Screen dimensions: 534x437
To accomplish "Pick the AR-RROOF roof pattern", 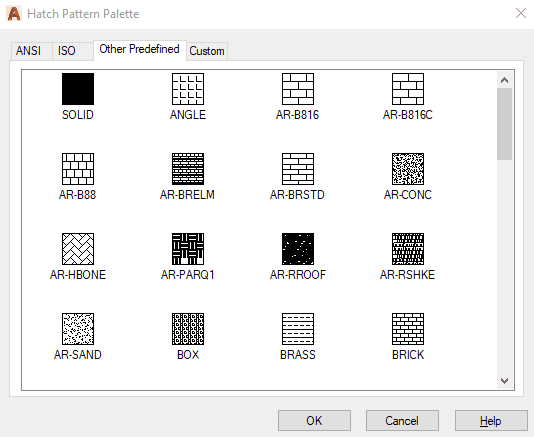I will tap(298, 249).
